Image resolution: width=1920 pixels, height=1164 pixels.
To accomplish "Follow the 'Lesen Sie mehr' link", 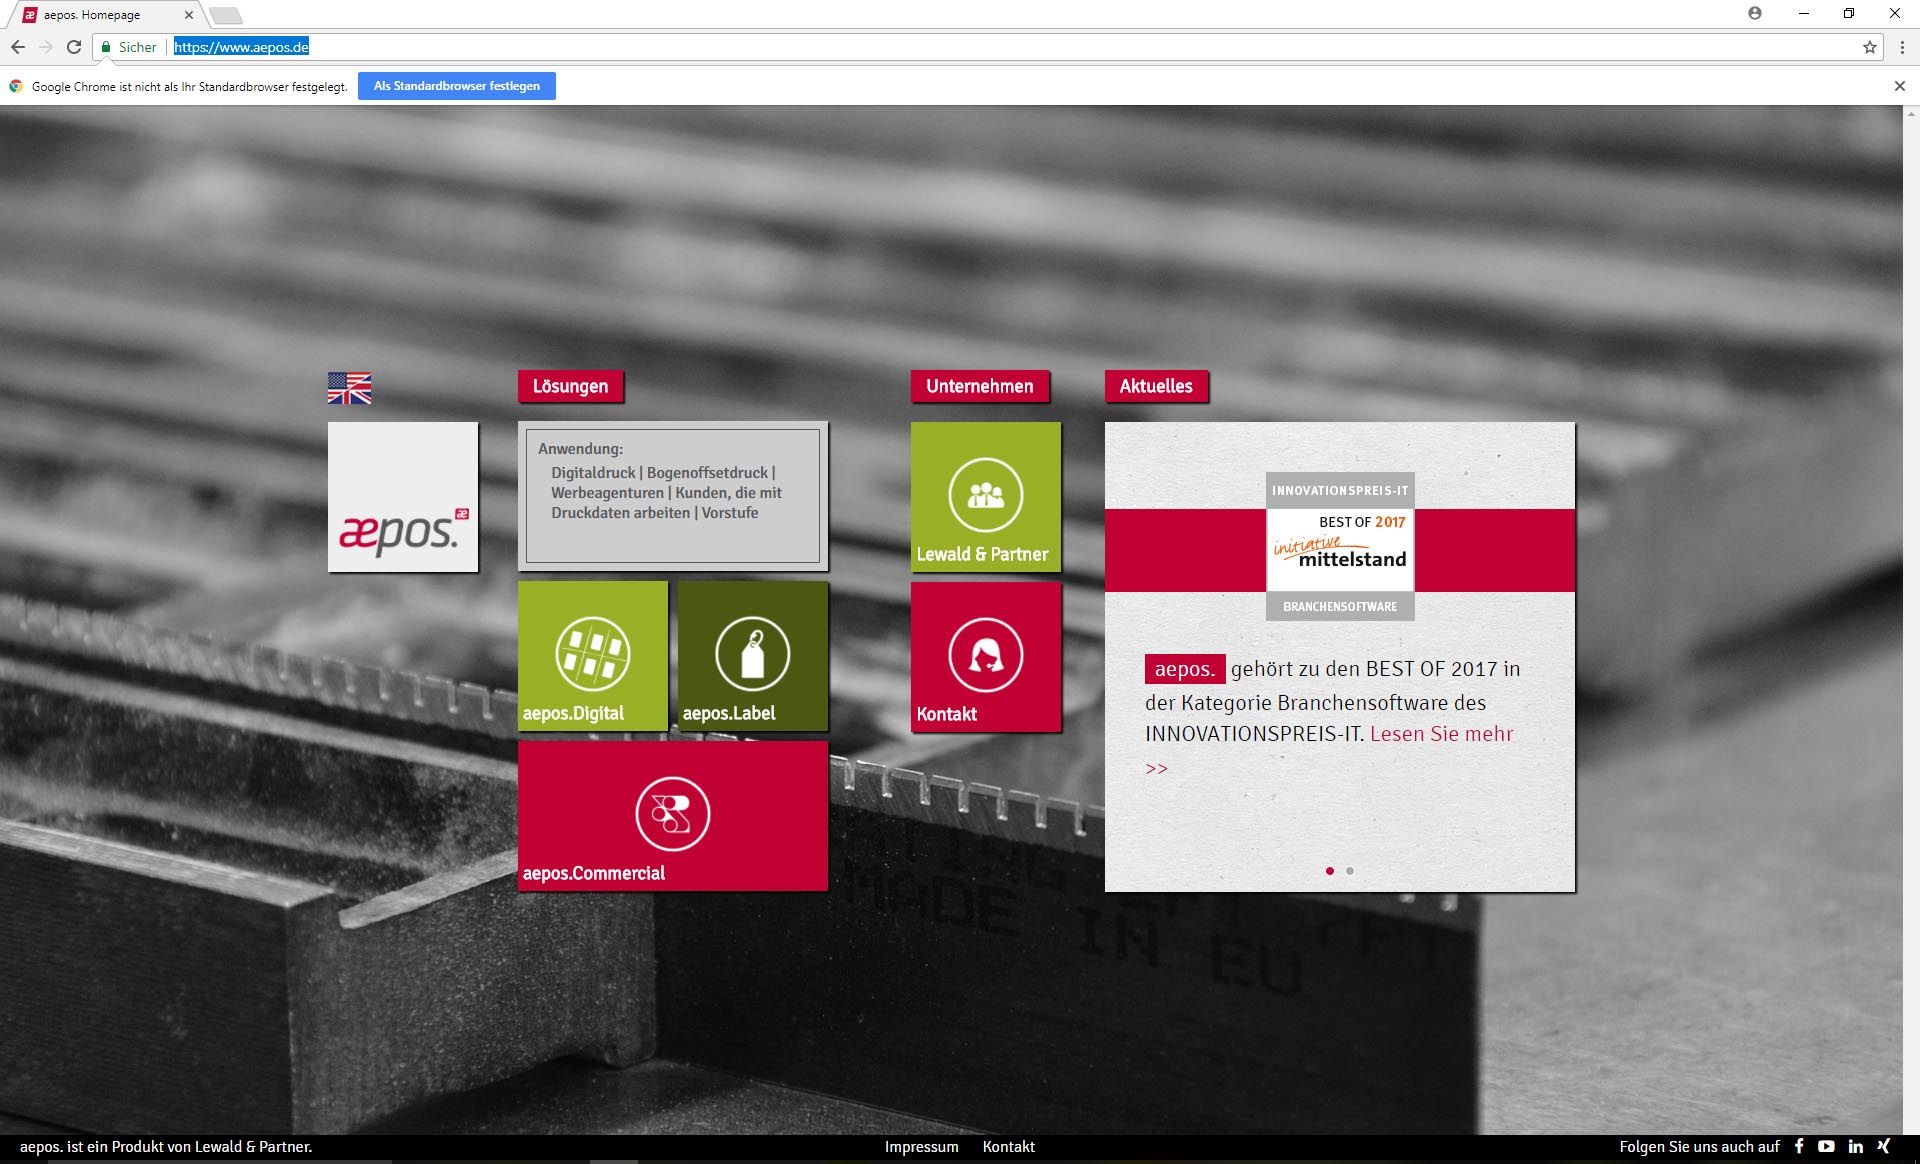I will pyautogui.click(x=1441, y=734).
